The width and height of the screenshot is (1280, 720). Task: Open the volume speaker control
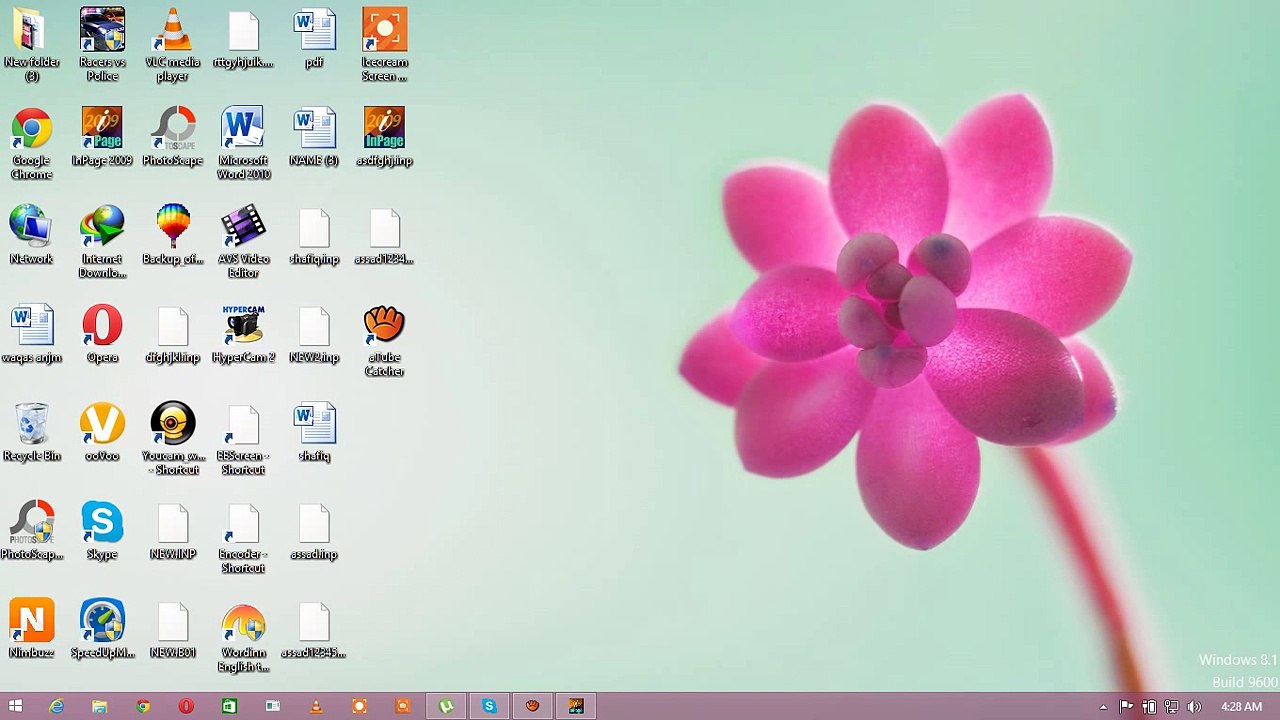point(1194,707)
